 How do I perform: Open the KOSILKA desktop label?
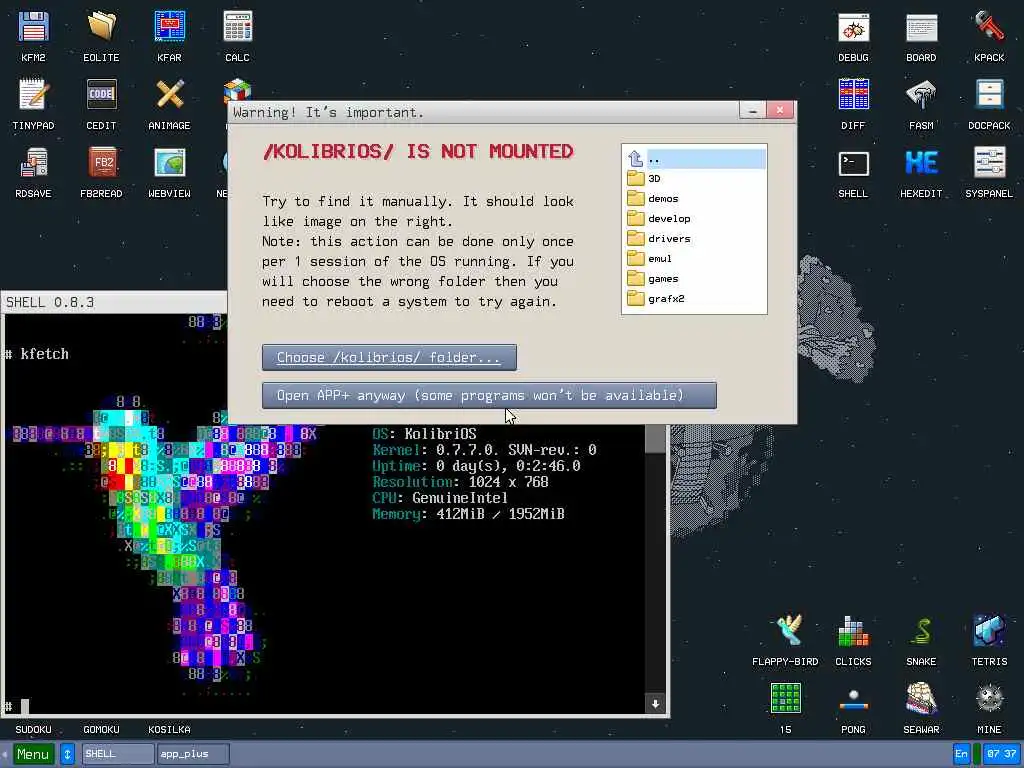(169, 729)
